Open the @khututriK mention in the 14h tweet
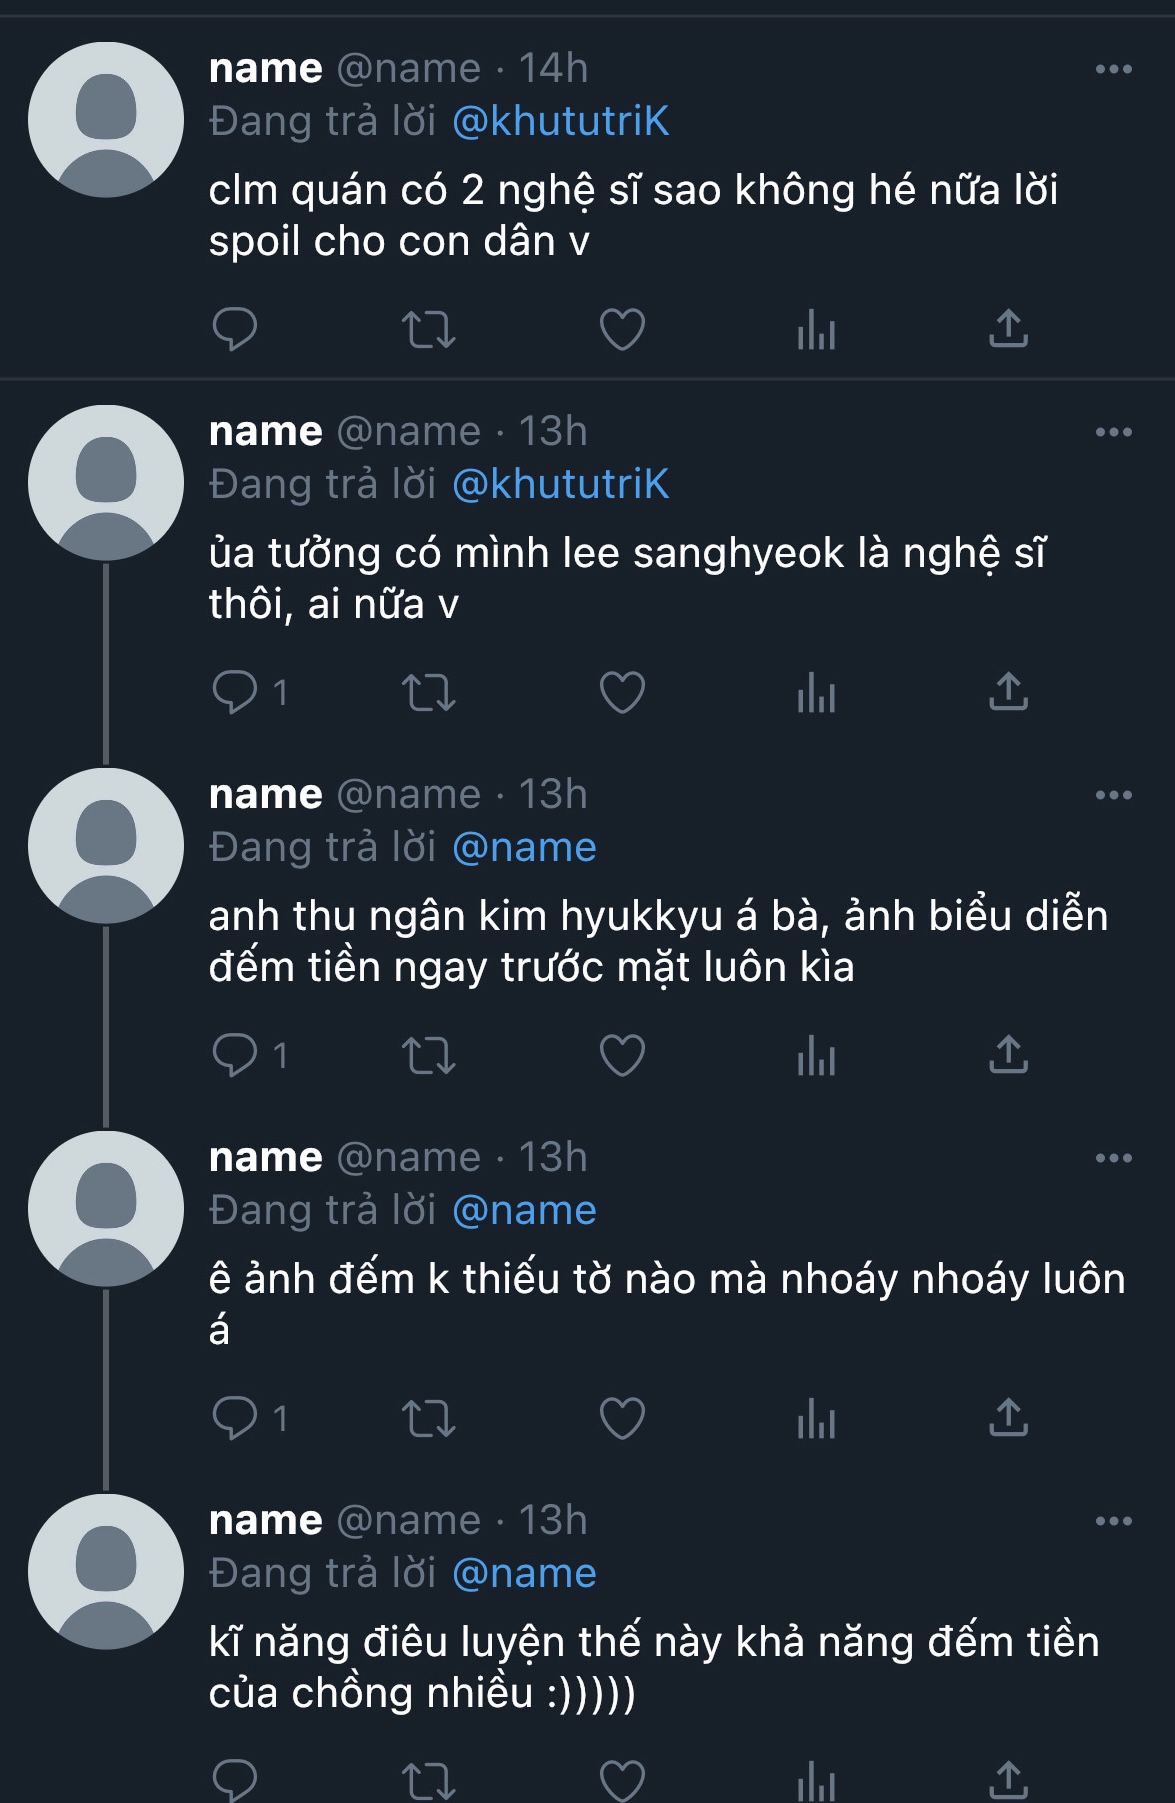 click(560, 121)
